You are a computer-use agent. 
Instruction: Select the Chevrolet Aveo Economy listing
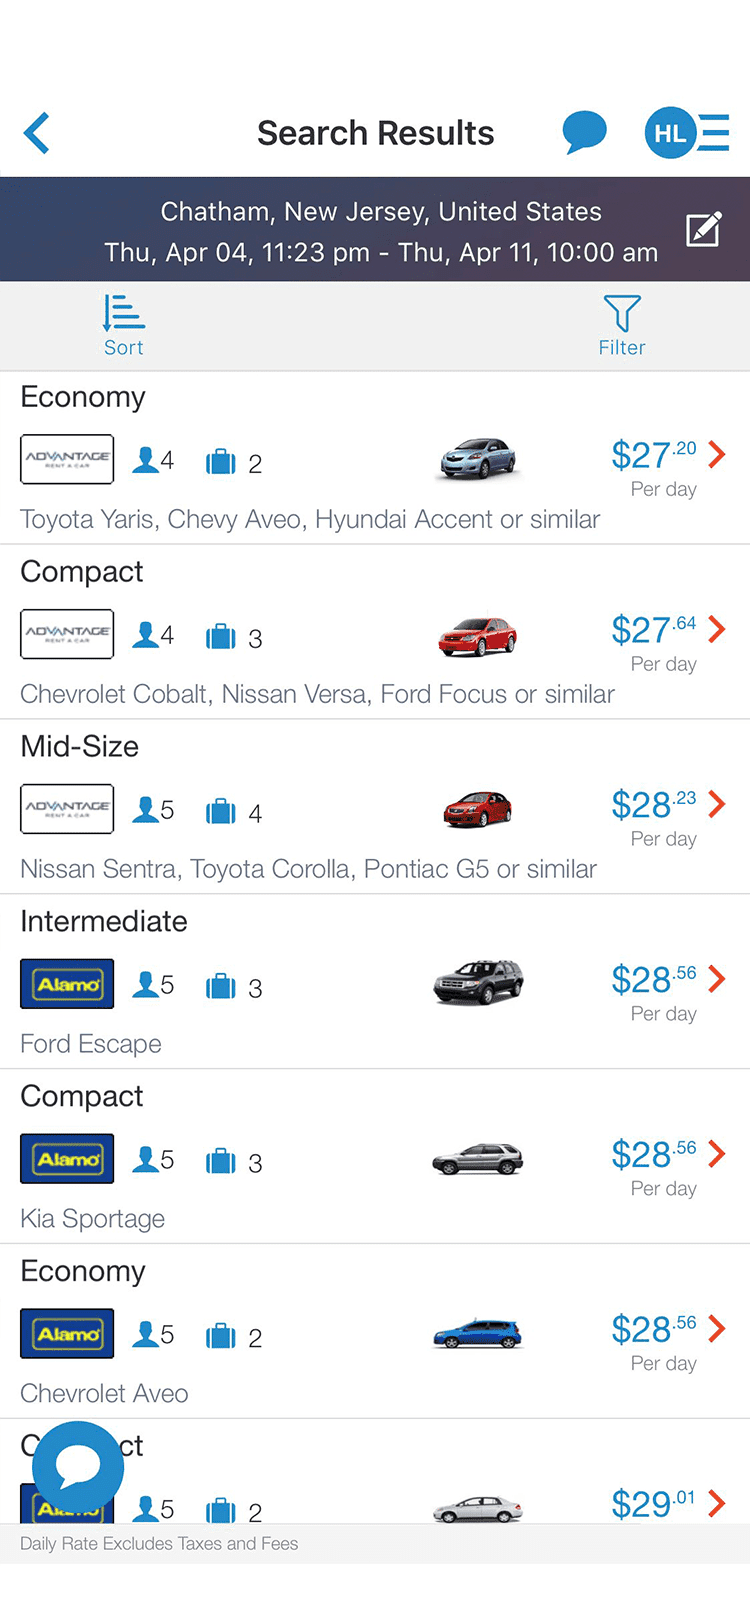(x=375, y=1332)
